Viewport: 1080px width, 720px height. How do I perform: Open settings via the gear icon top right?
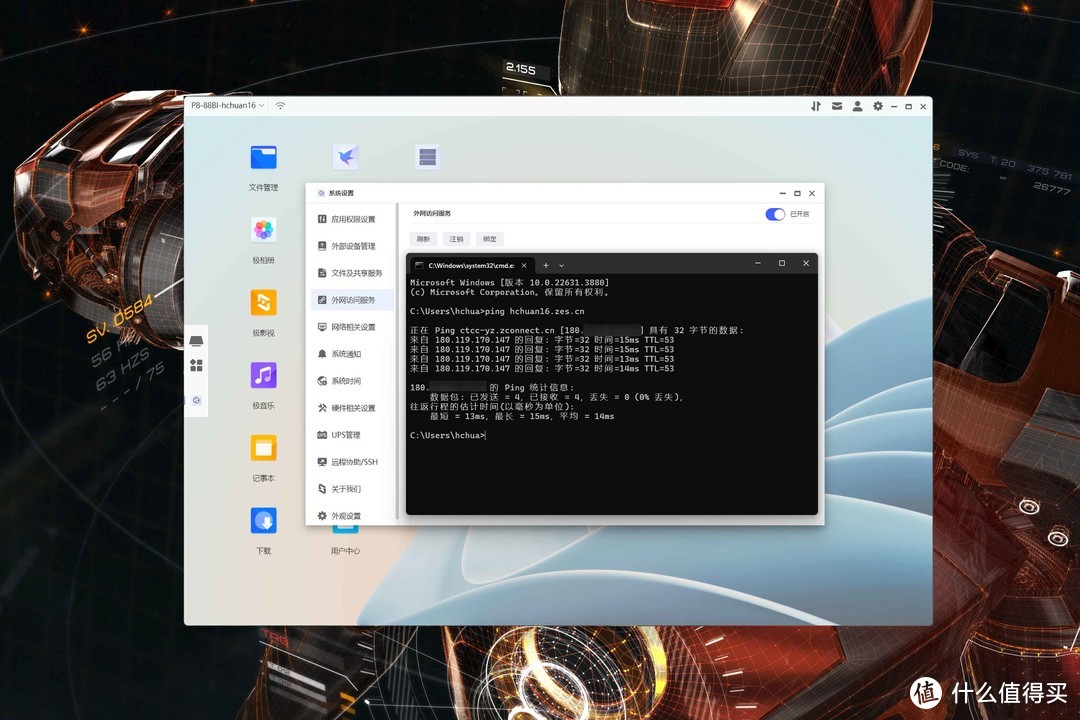click(878, 106)
